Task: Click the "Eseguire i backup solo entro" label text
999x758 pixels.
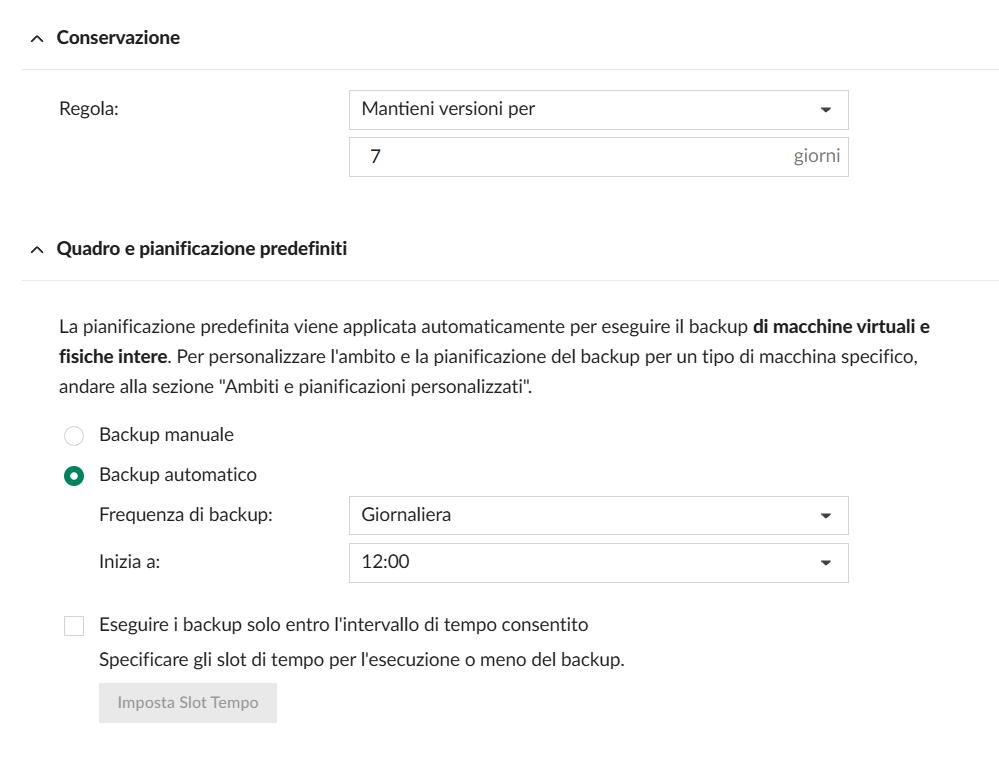Action: pyautogui.click(x=343, y=625)
